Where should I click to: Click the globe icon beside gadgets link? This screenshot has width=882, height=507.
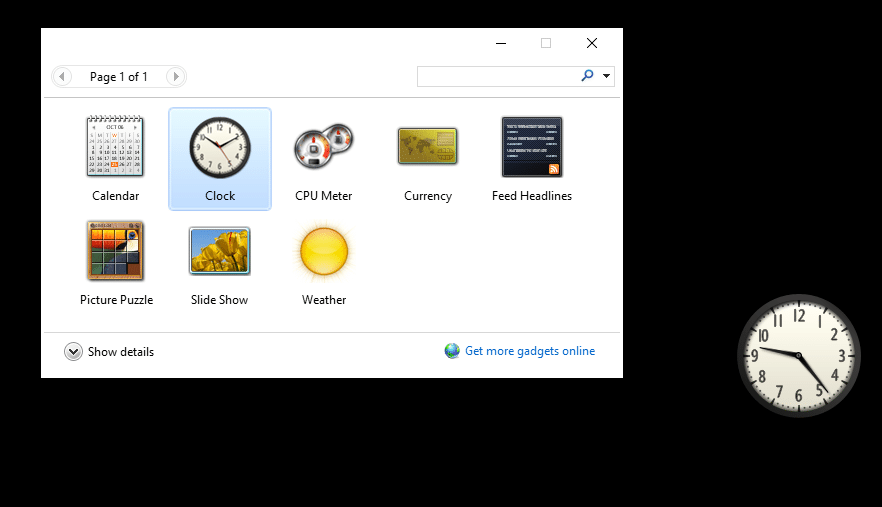pos(452,351)
